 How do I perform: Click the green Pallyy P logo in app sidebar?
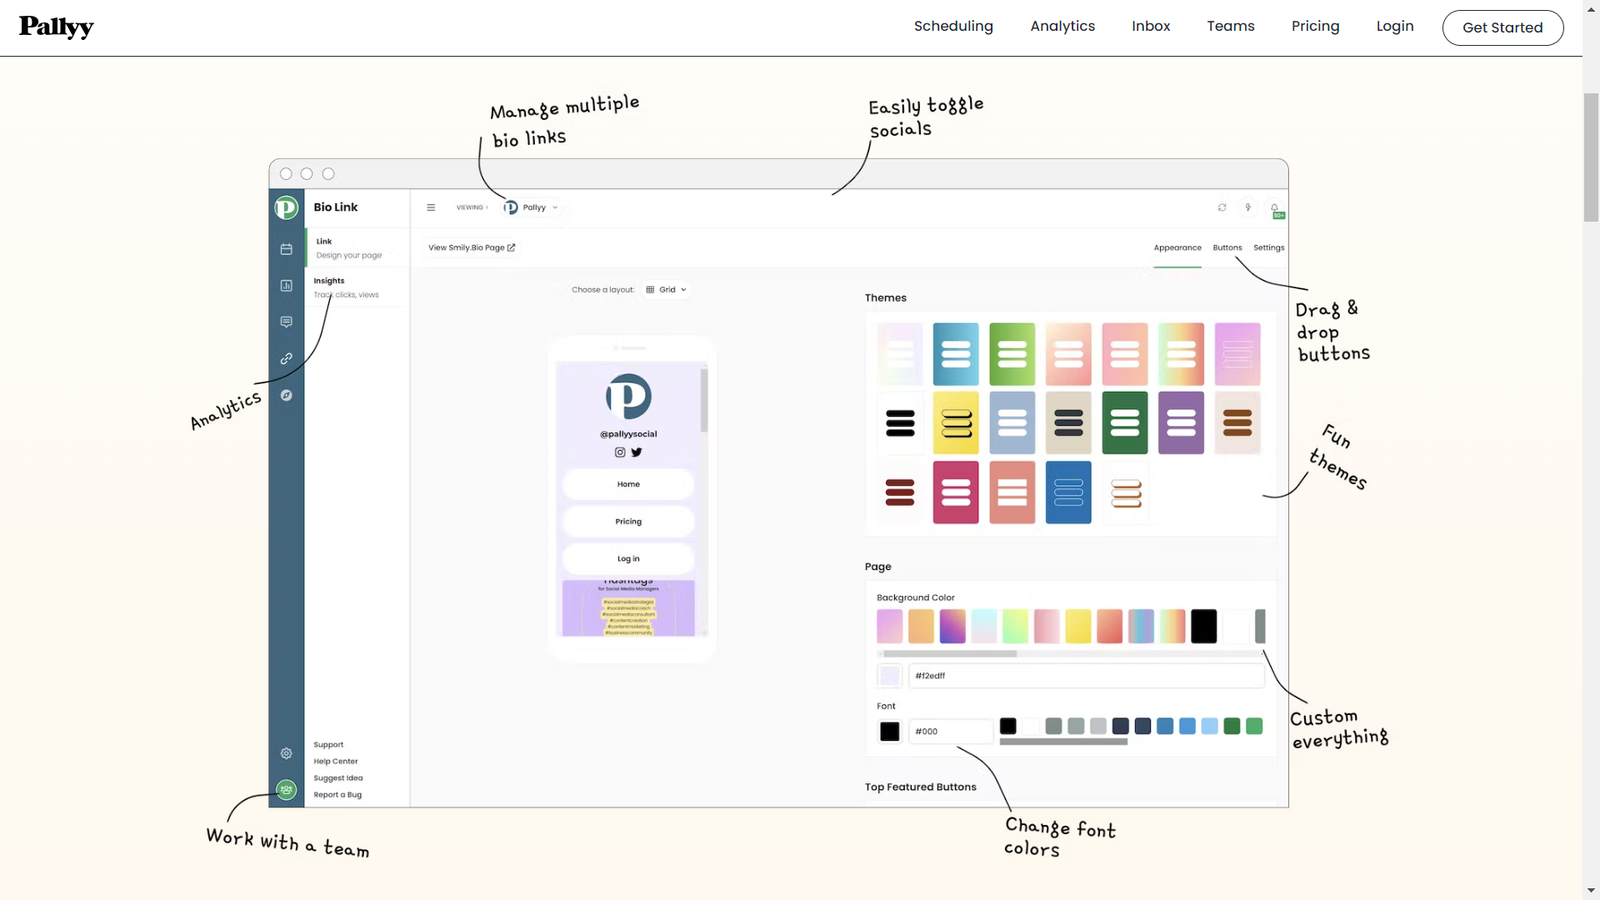click(x=286, y=207)
